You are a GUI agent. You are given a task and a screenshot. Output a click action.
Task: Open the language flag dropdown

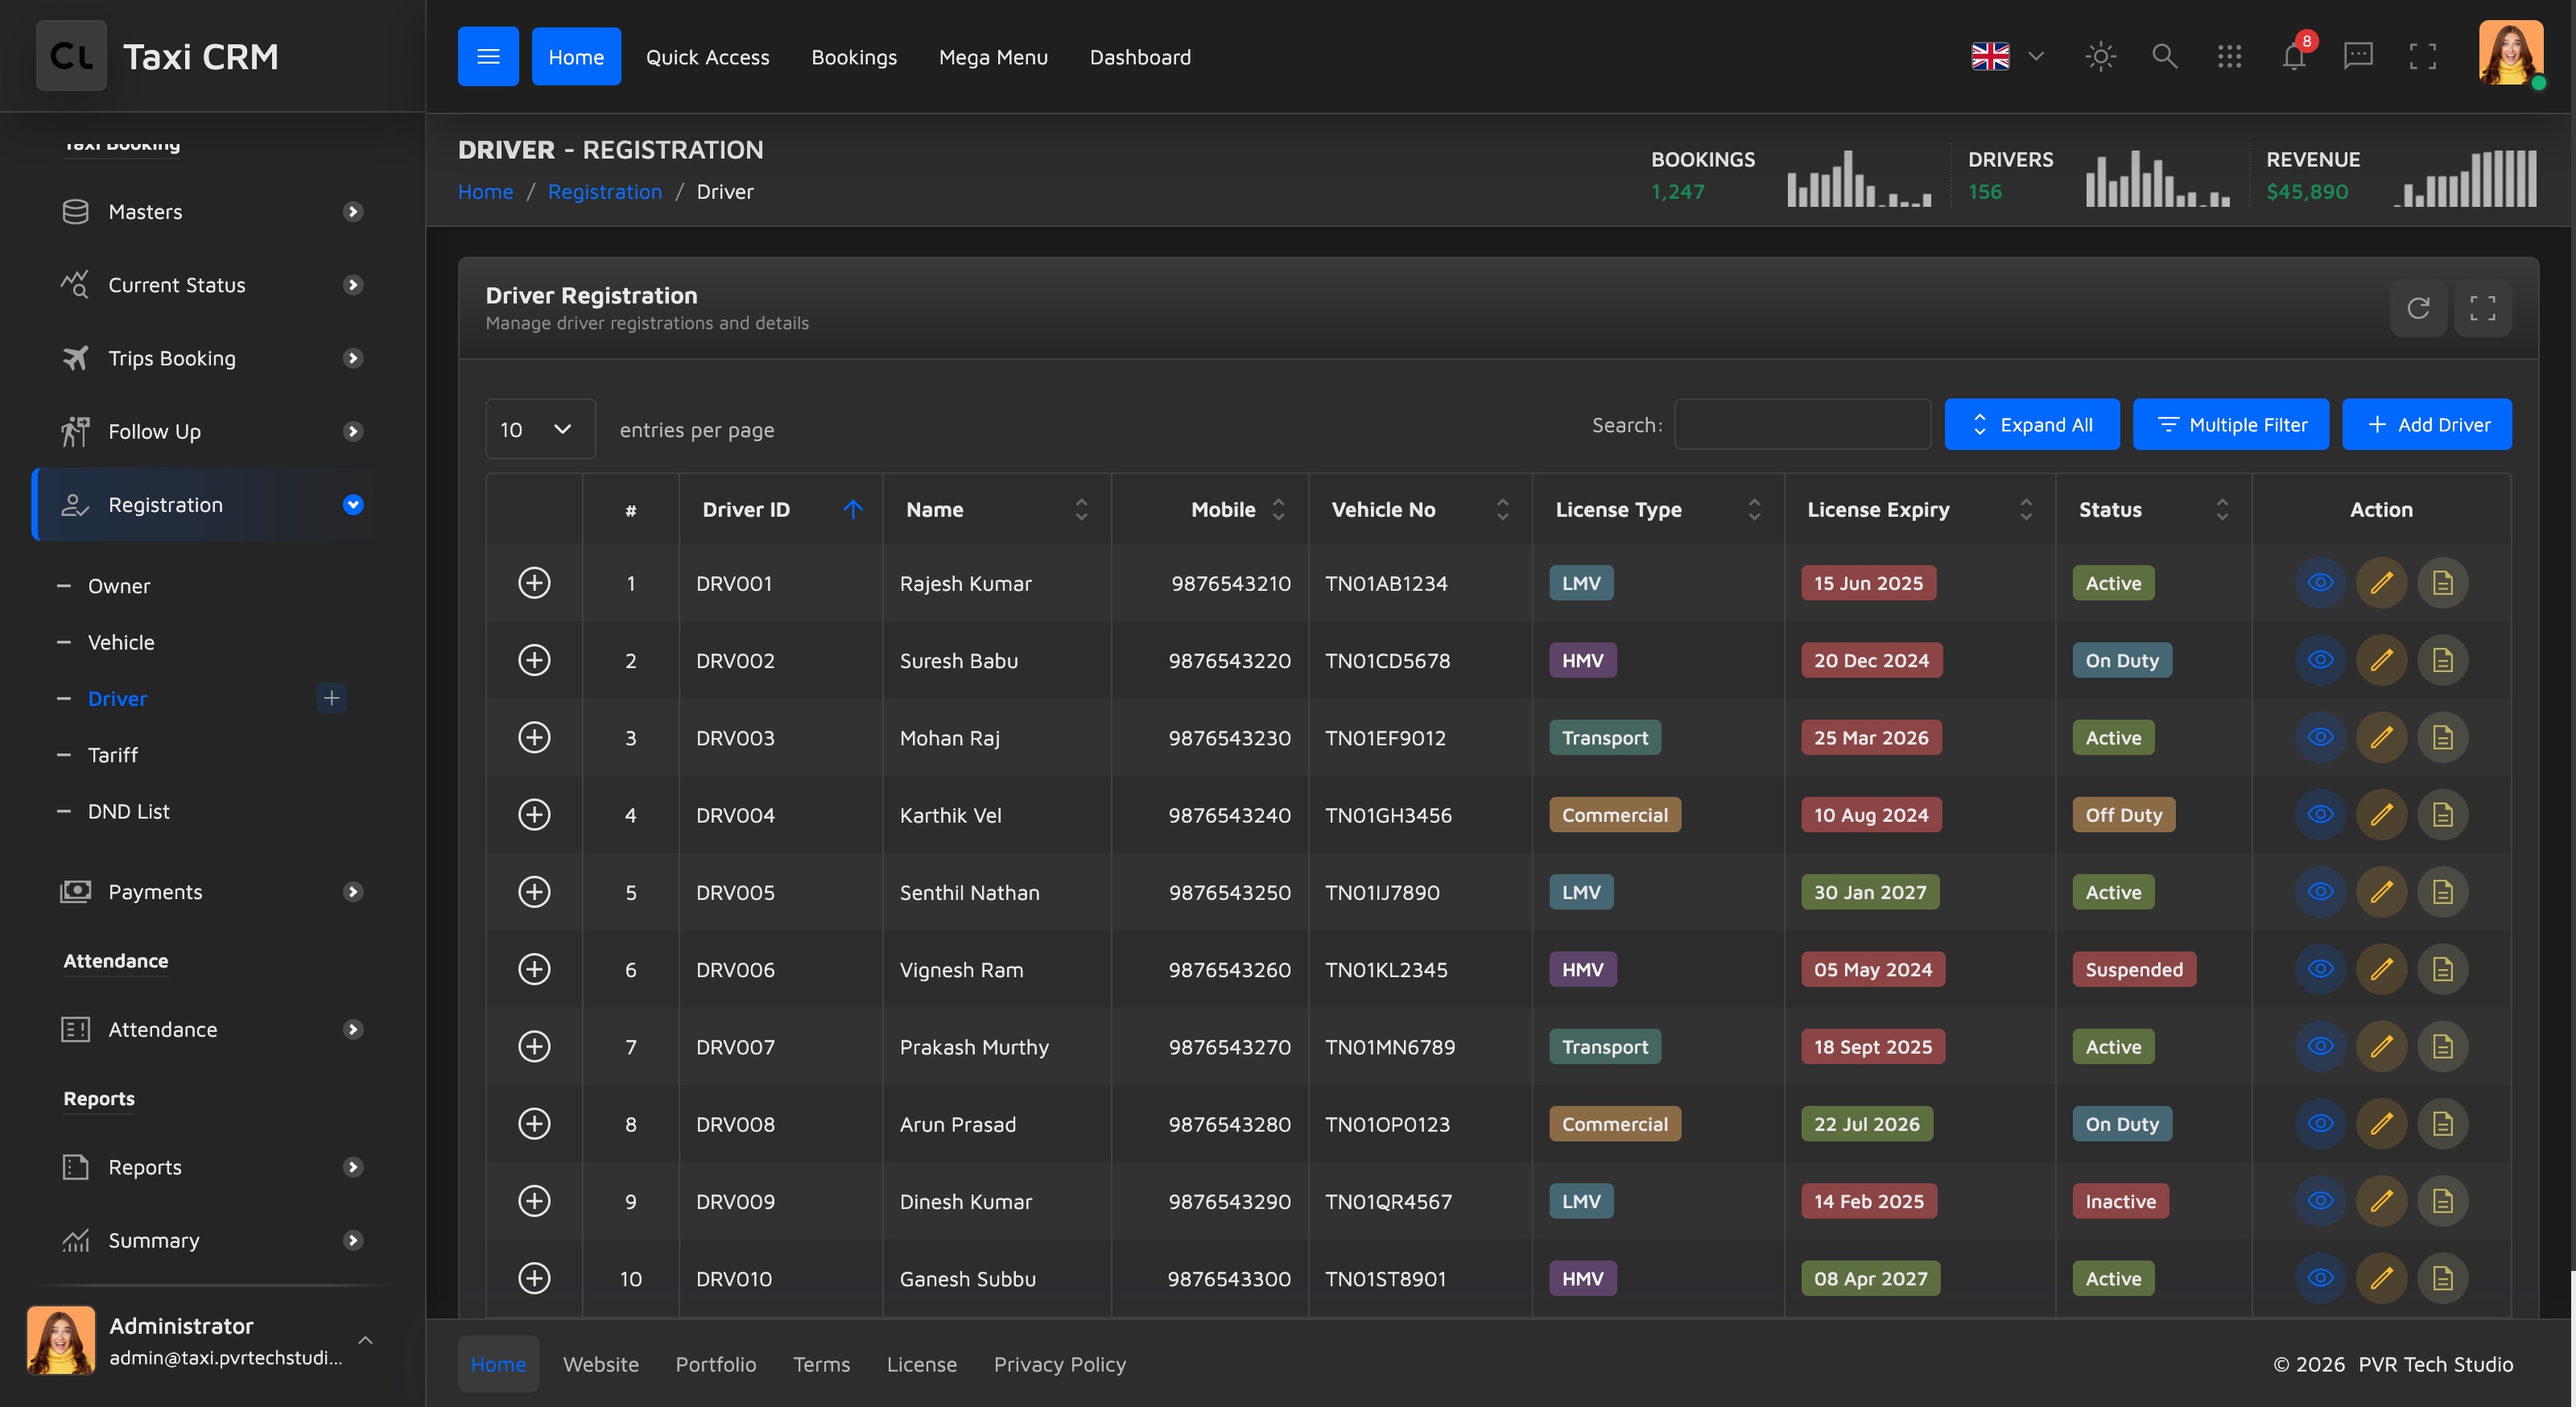click(2007, 56)
